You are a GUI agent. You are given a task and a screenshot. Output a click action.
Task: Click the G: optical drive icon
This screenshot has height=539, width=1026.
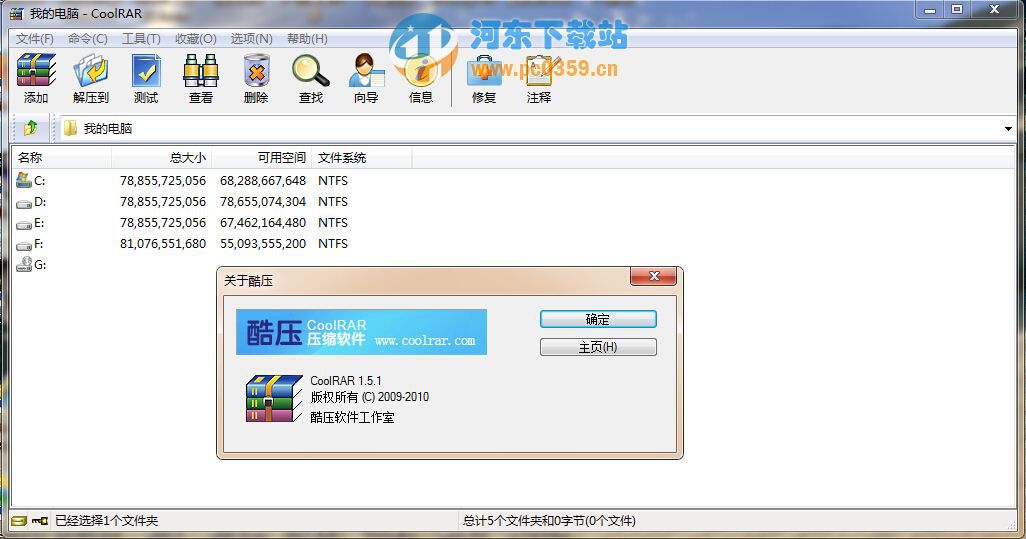[24, 264]
